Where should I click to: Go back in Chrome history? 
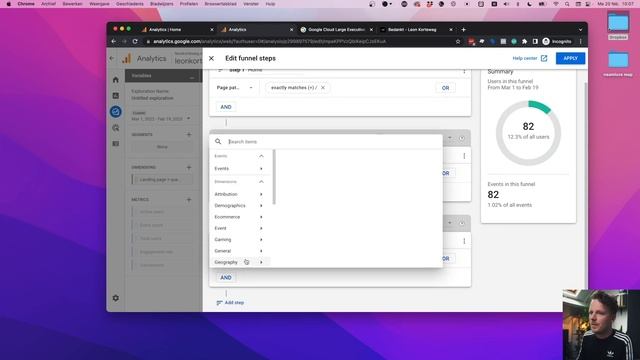coord(113,41)
